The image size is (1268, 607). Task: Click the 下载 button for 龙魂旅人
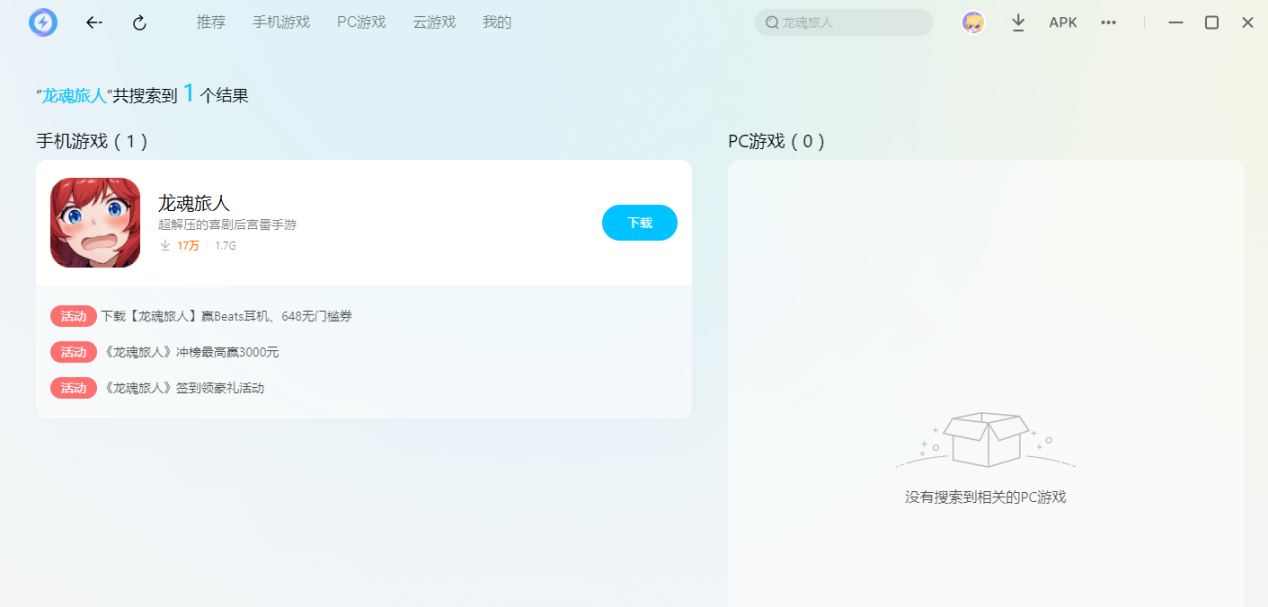point(640,223)
